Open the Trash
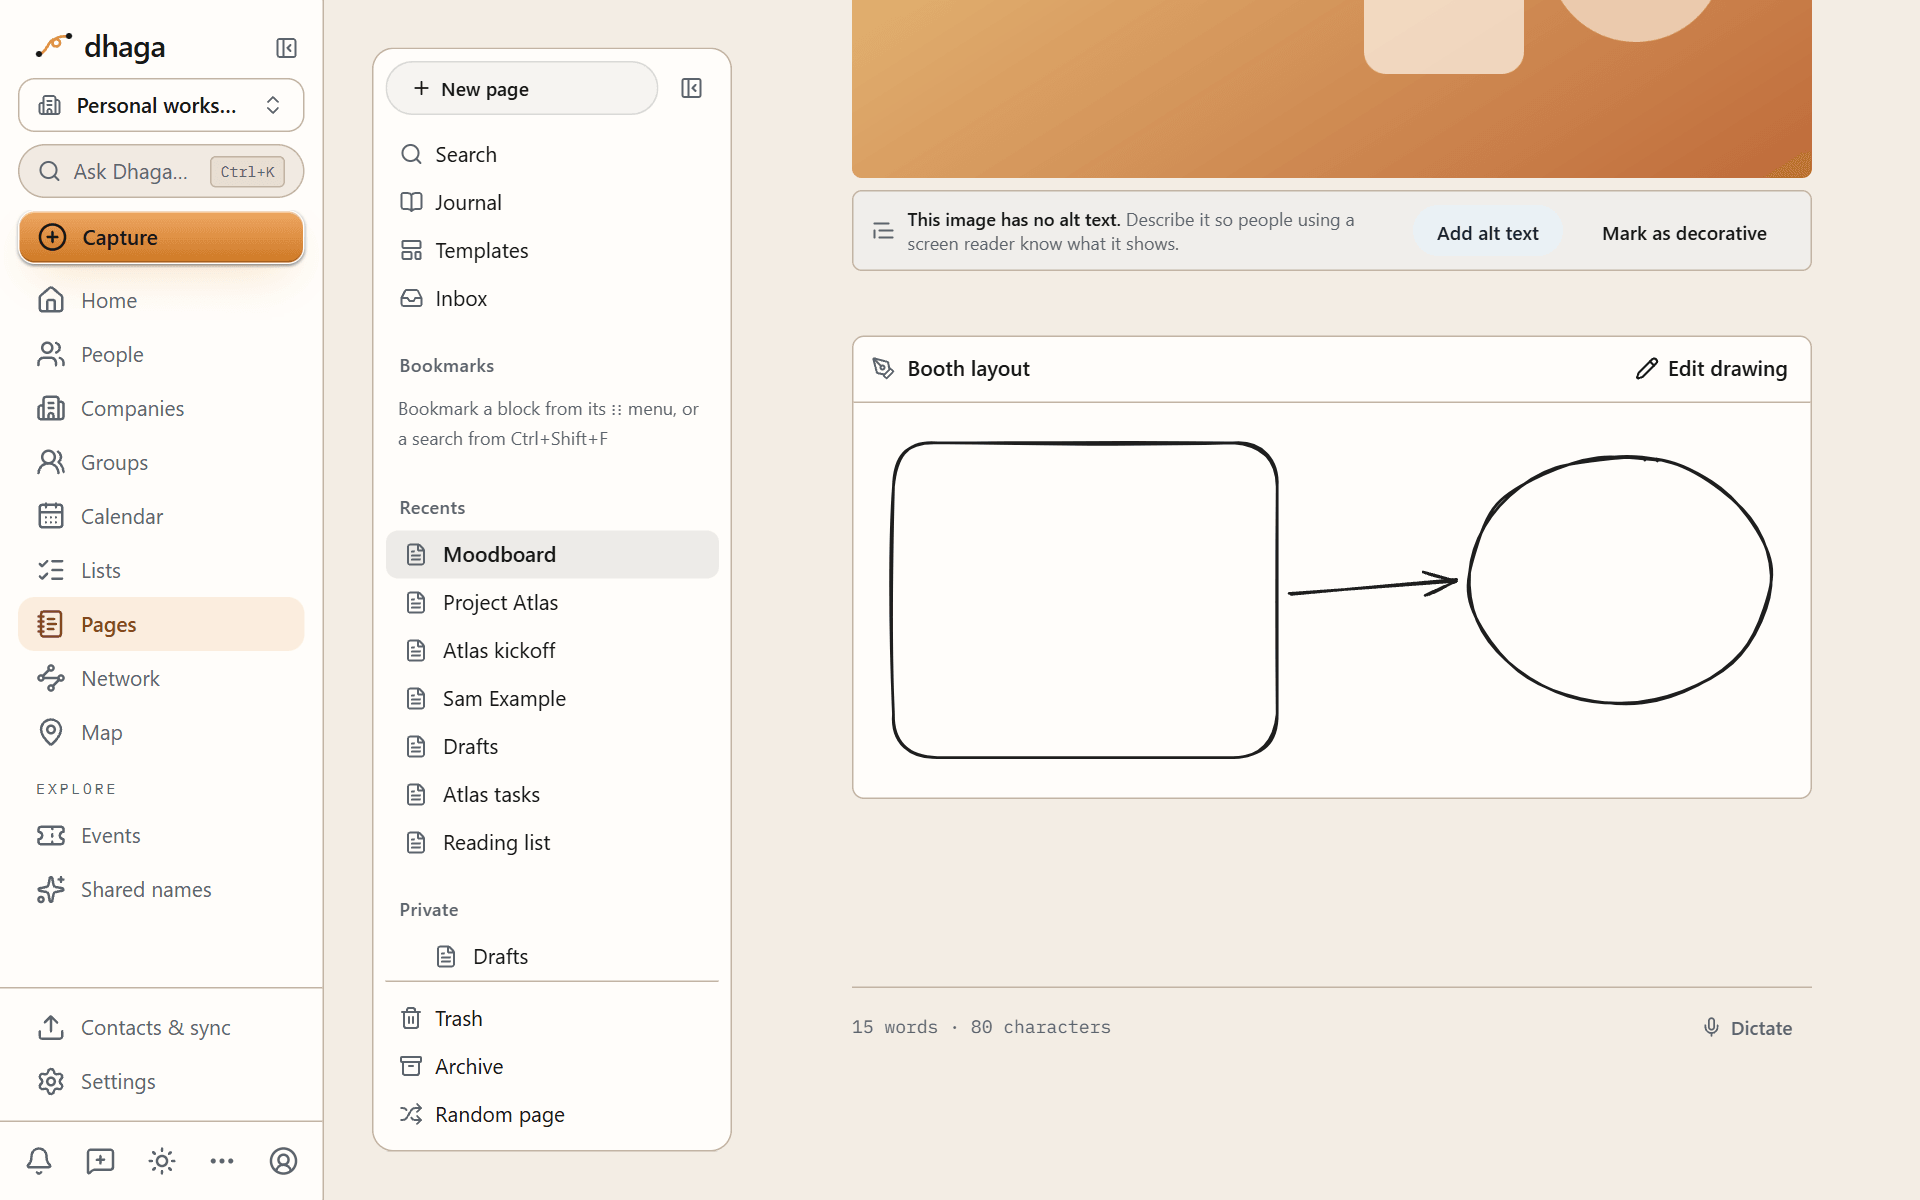This screenshot has width=1920, height=1200. [x=552, y=1018]
